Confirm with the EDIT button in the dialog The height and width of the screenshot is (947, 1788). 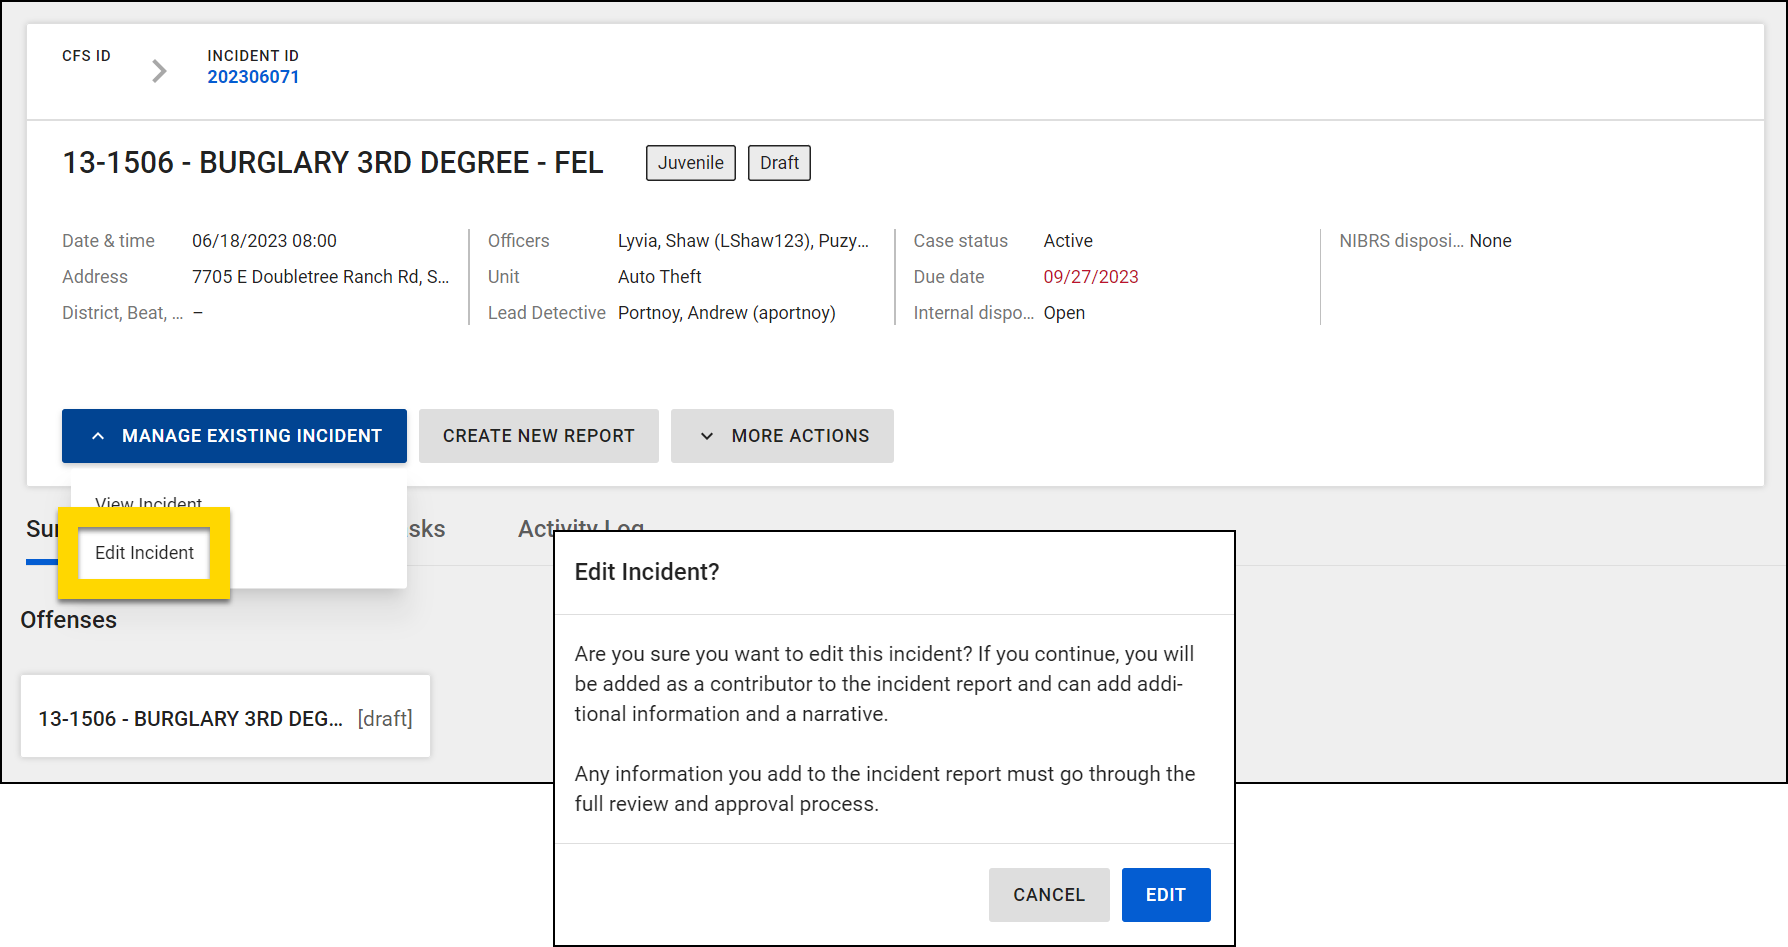point(1165,894)
